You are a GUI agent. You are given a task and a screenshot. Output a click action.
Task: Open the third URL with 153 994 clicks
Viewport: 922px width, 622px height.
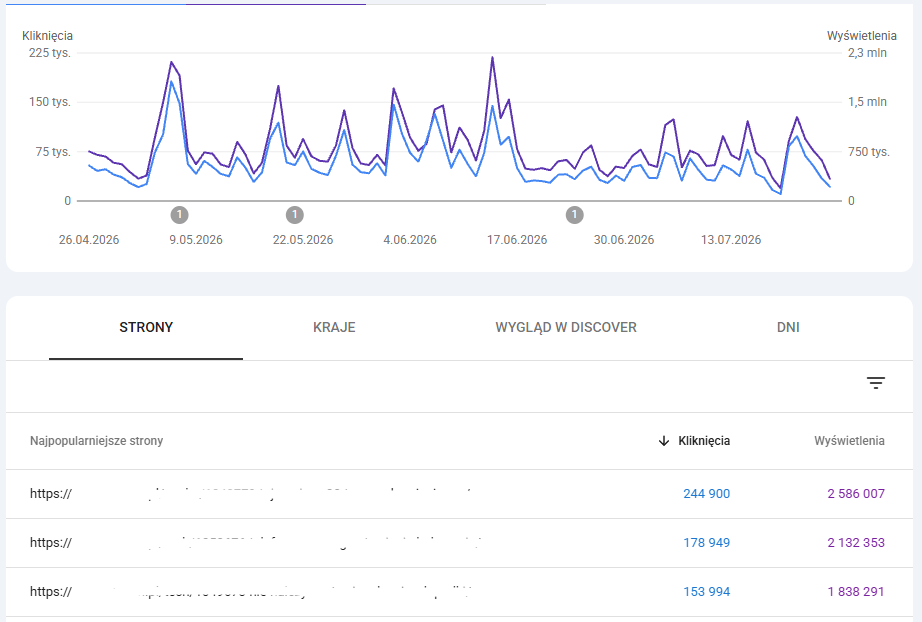(252, 591)
